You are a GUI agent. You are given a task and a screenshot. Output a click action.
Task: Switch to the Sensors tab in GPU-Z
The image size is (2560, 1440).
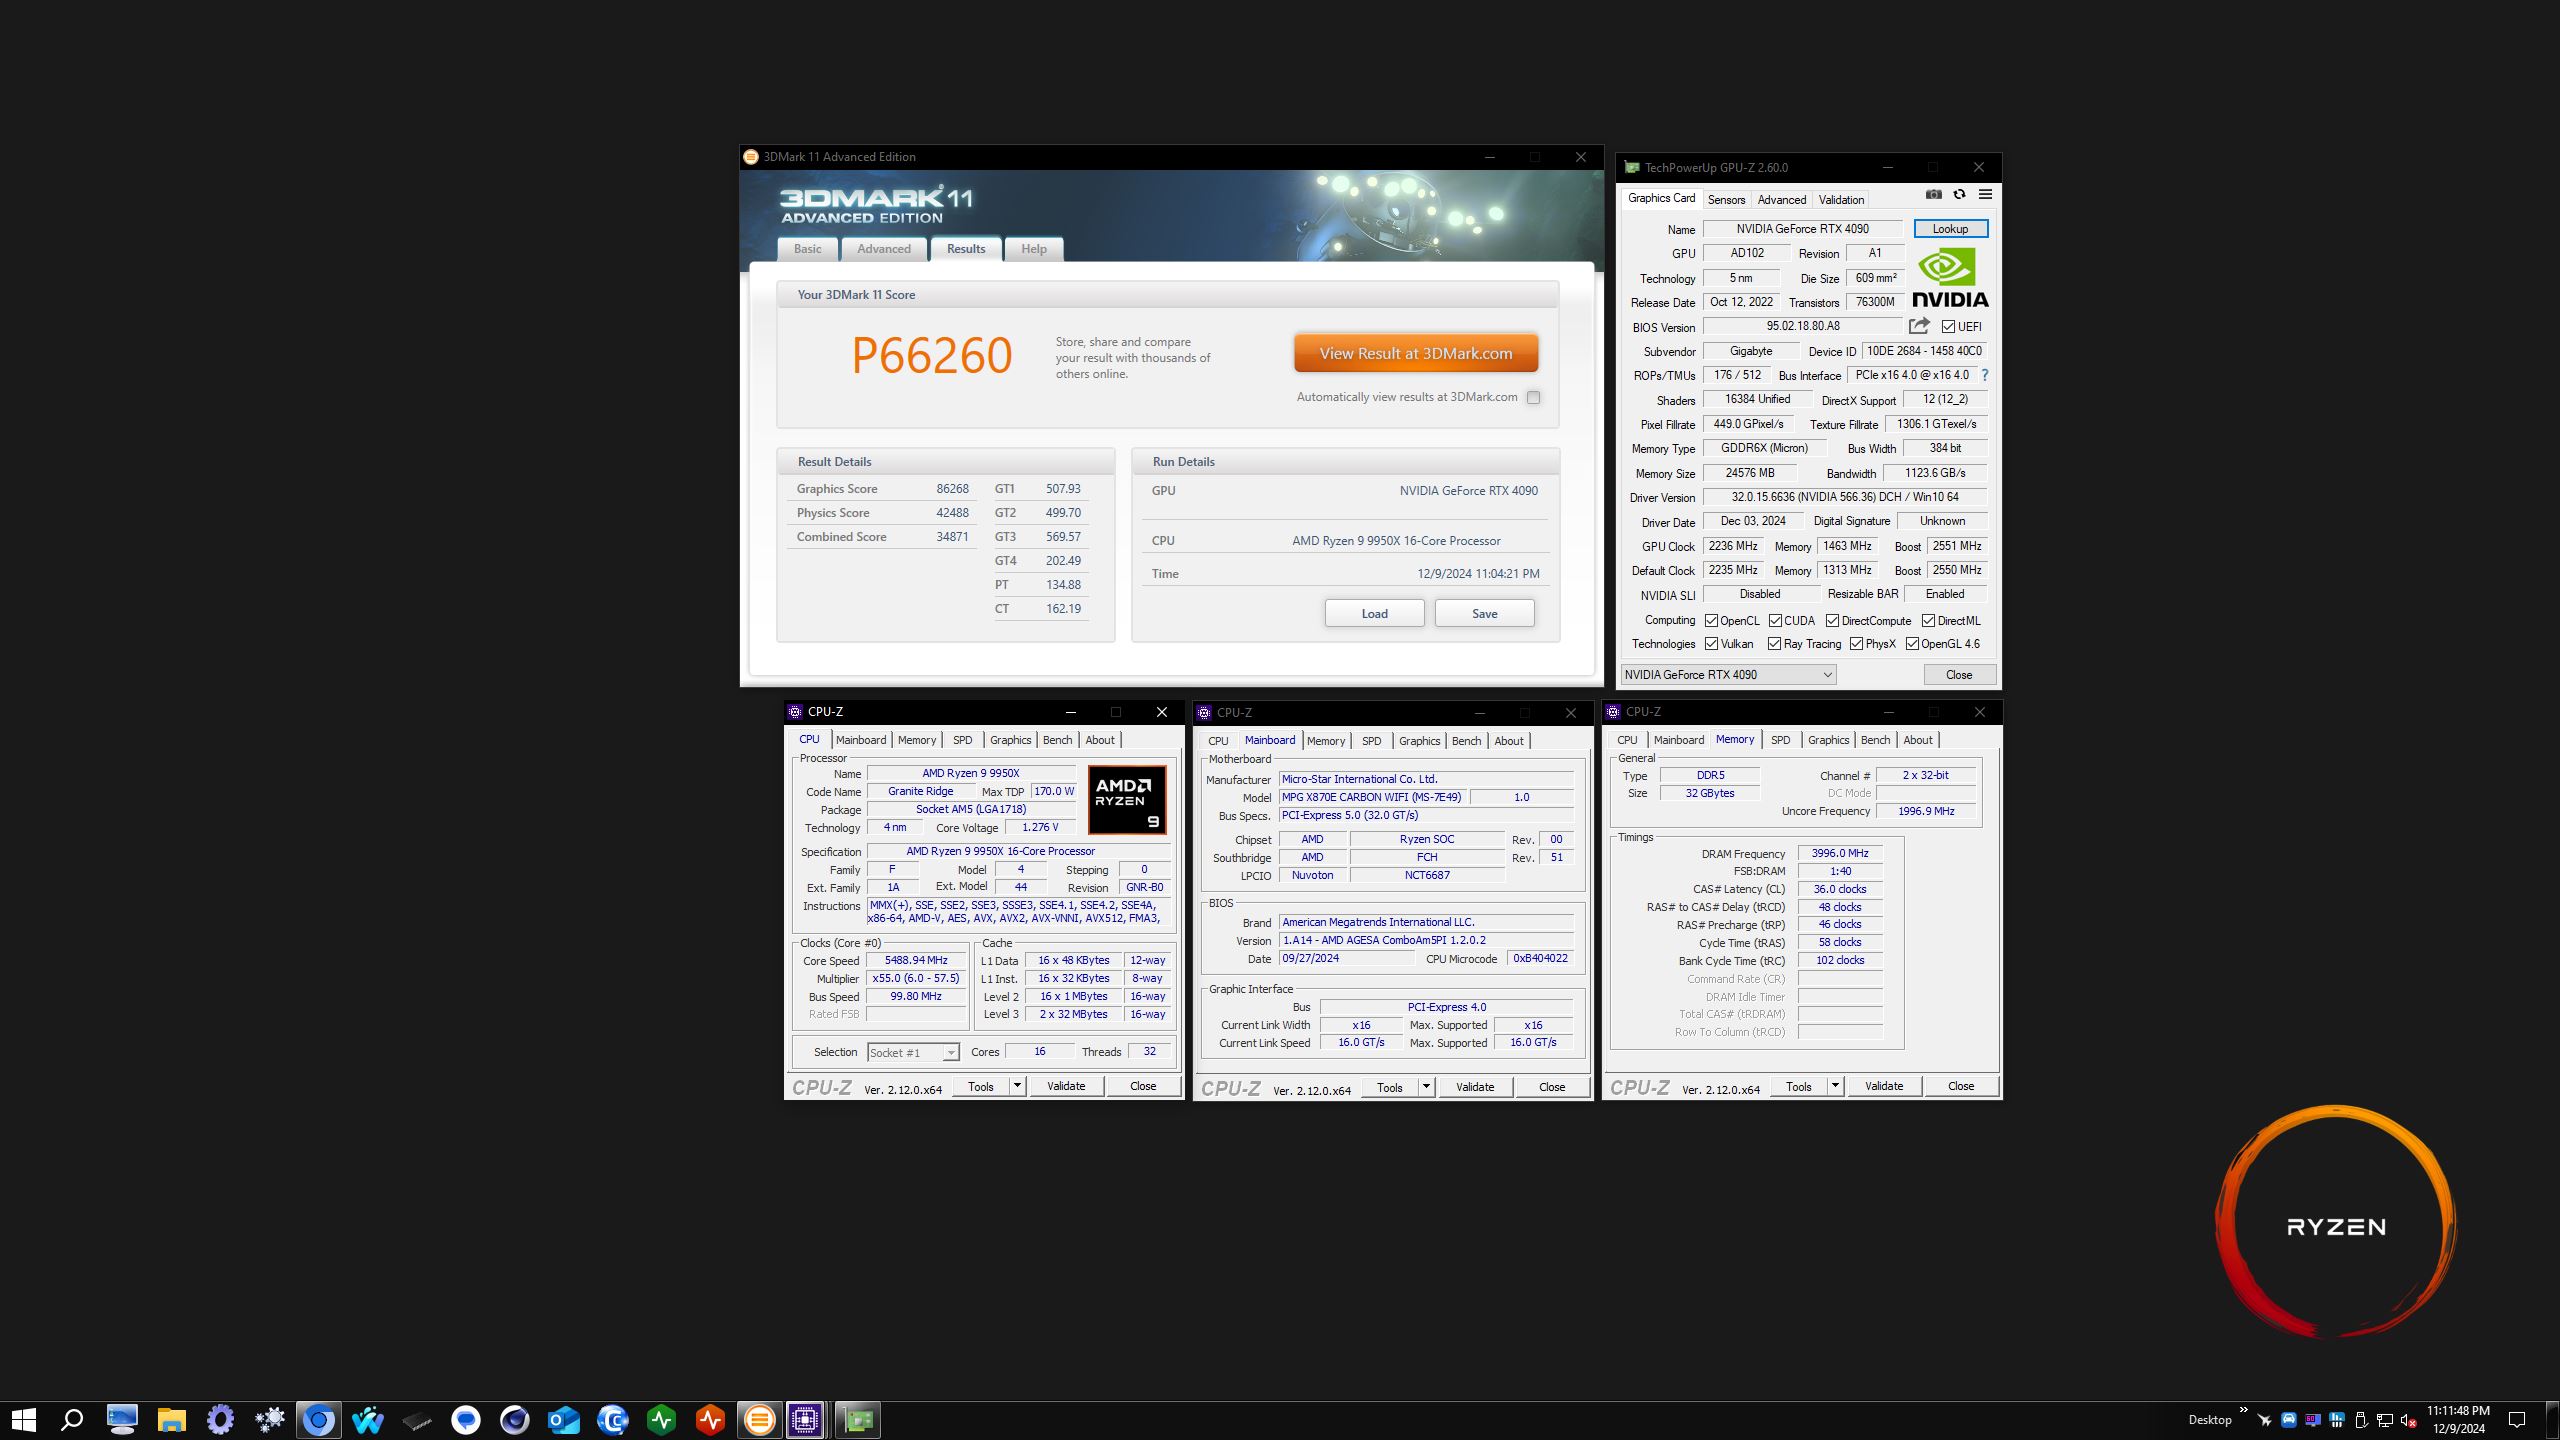pyautogui.click(x=1726, y=200)
